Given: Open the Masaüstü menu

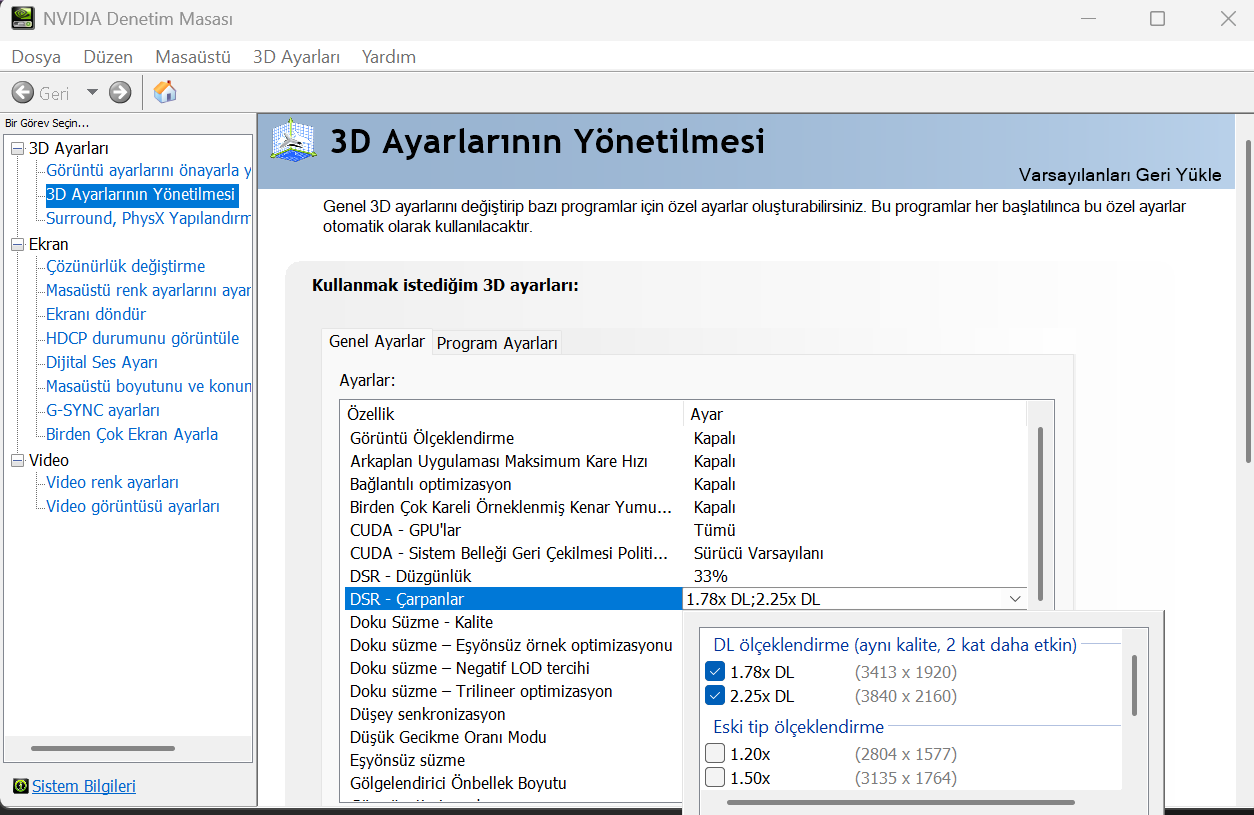Looking at the screenshot, I should pos(193,57).
